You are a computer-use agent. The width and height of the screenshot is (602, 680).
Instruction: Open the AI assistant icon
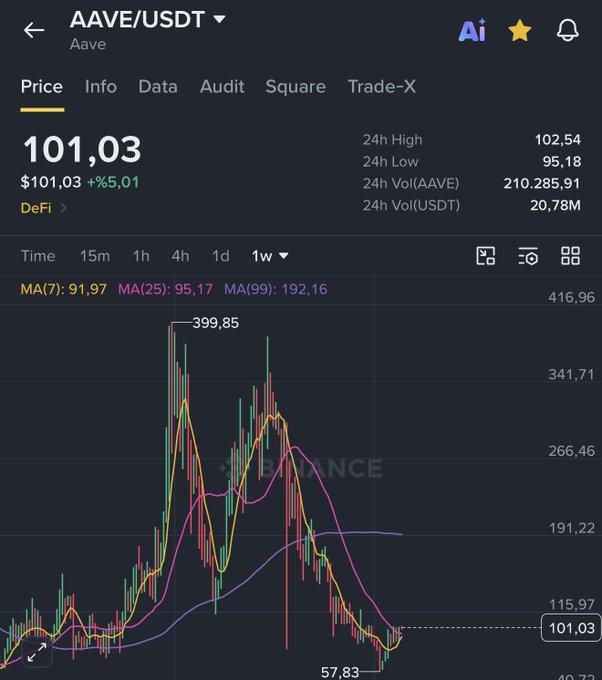tap(472, 30)
